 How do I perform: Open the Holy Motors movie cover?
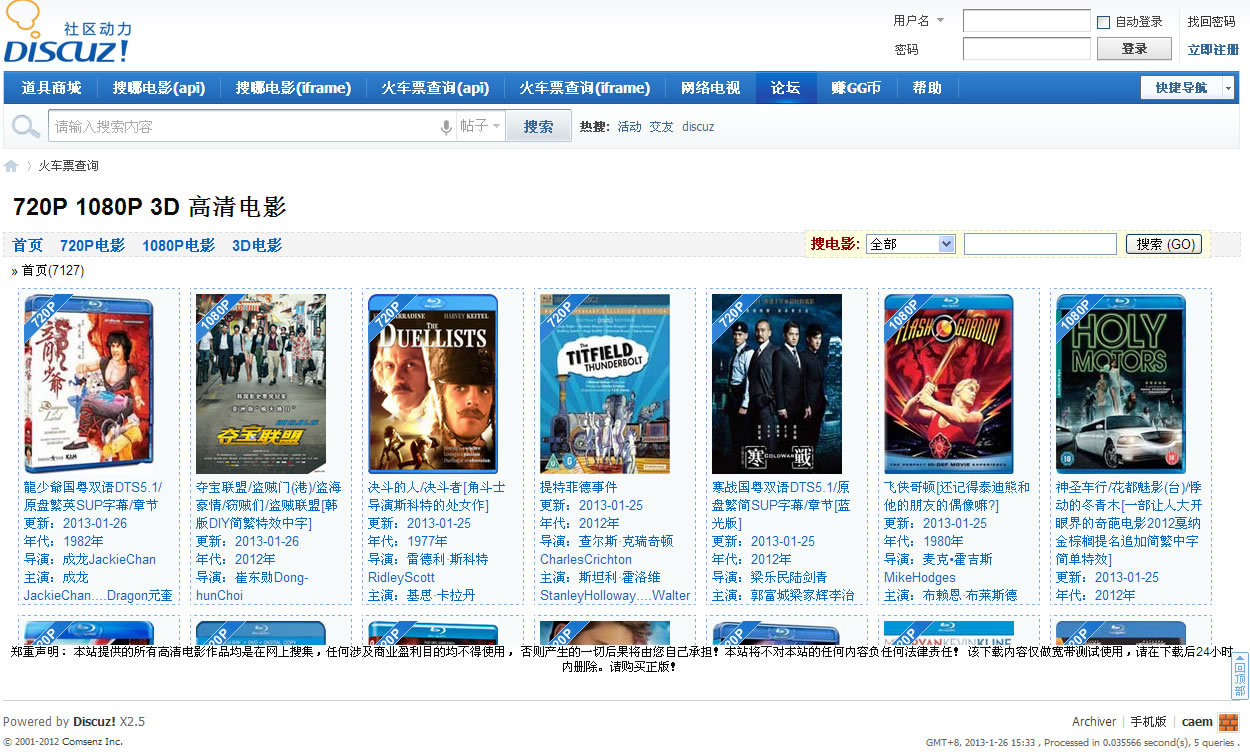coord(1120,384)
